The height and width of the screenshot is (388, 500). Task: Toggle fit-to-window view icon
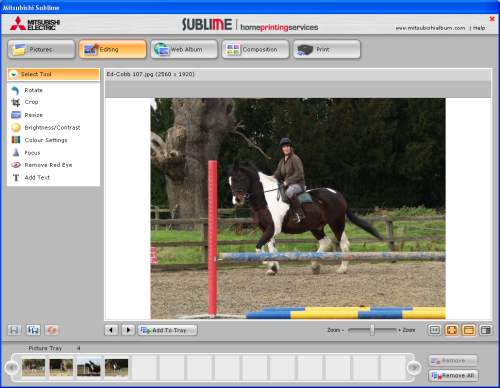pyautogui.click(x=451, y=330)
